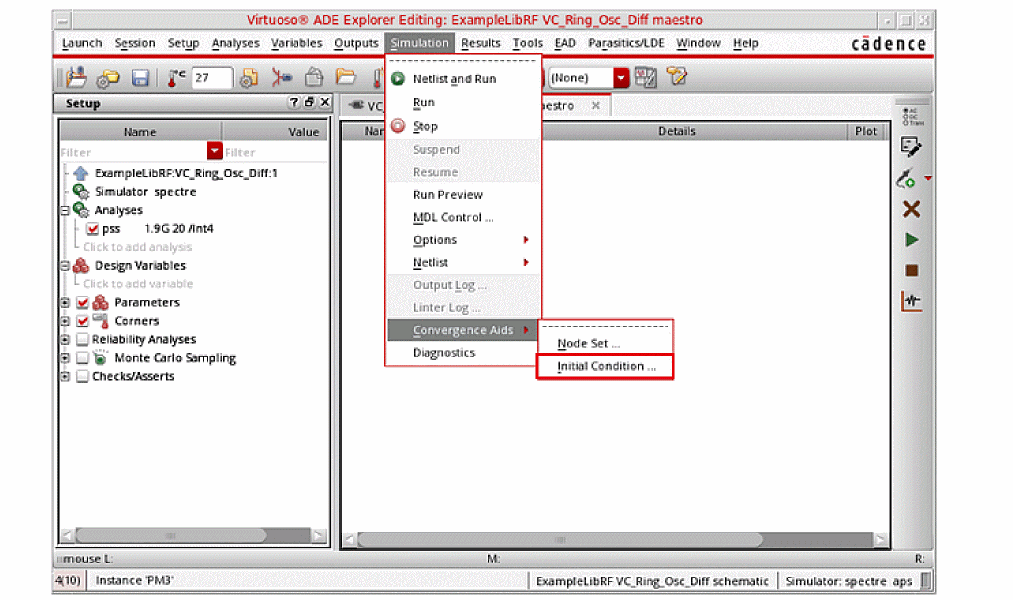The width and height of the screenshot is (1013, 600).
Task: Open the Options submenu
Action: pyautogui.click(x=463, y=240)
